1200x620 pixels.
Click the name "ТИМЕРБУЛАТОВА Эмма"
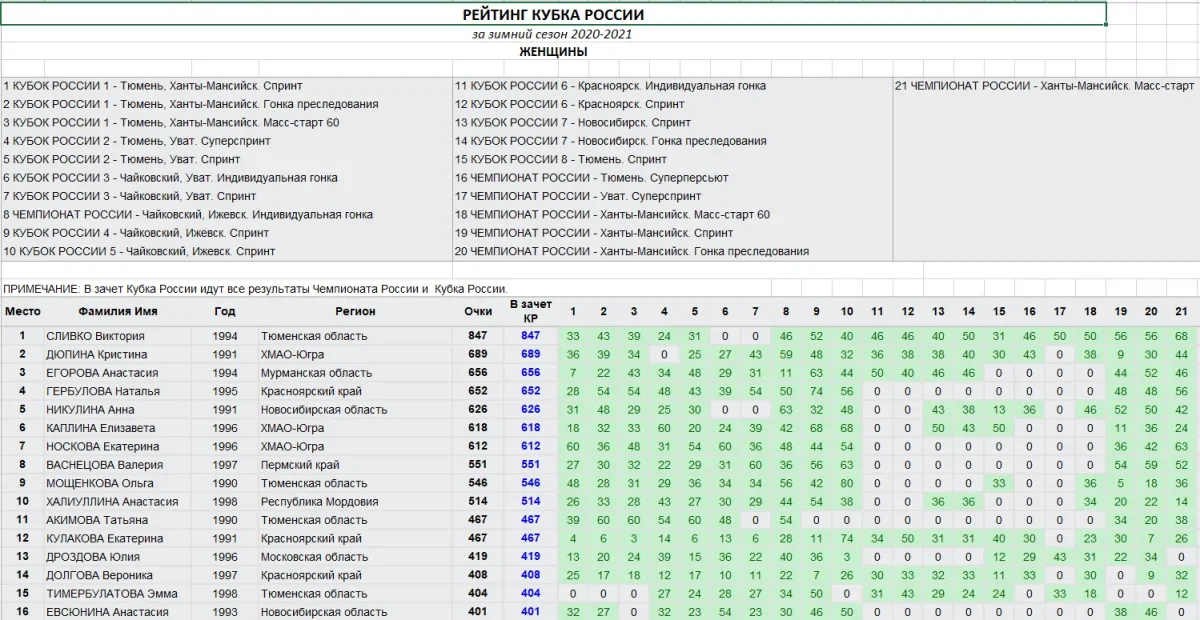111,593
